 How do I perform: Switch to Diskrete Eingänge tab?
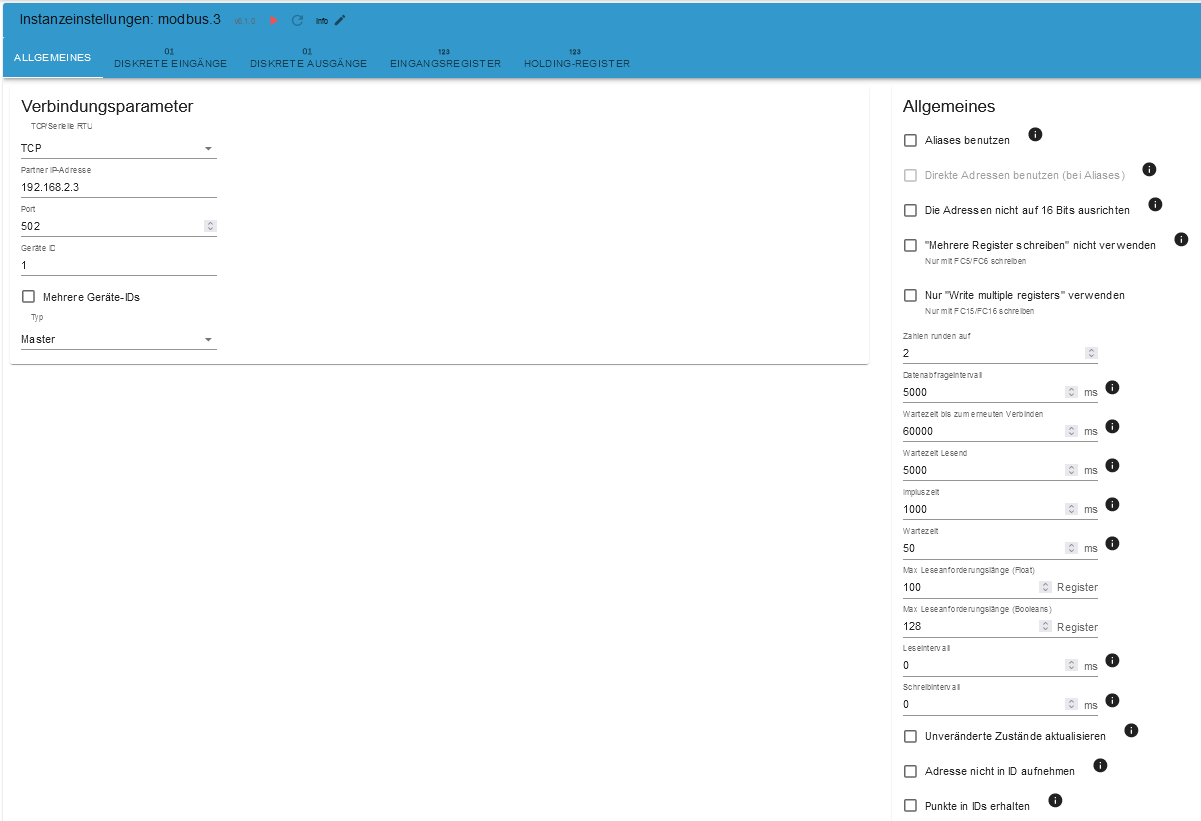tap(170, 58)
